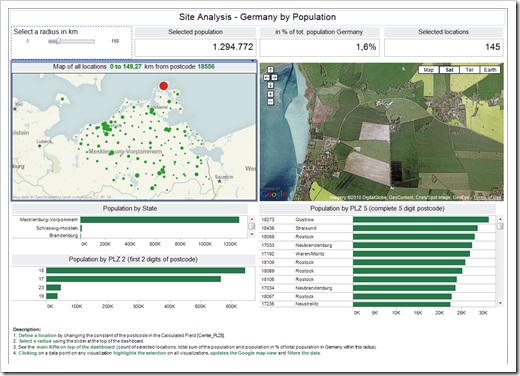520x376 pixels.
Task: Zoom out on the satellite map
Action: tap(270, 102)
